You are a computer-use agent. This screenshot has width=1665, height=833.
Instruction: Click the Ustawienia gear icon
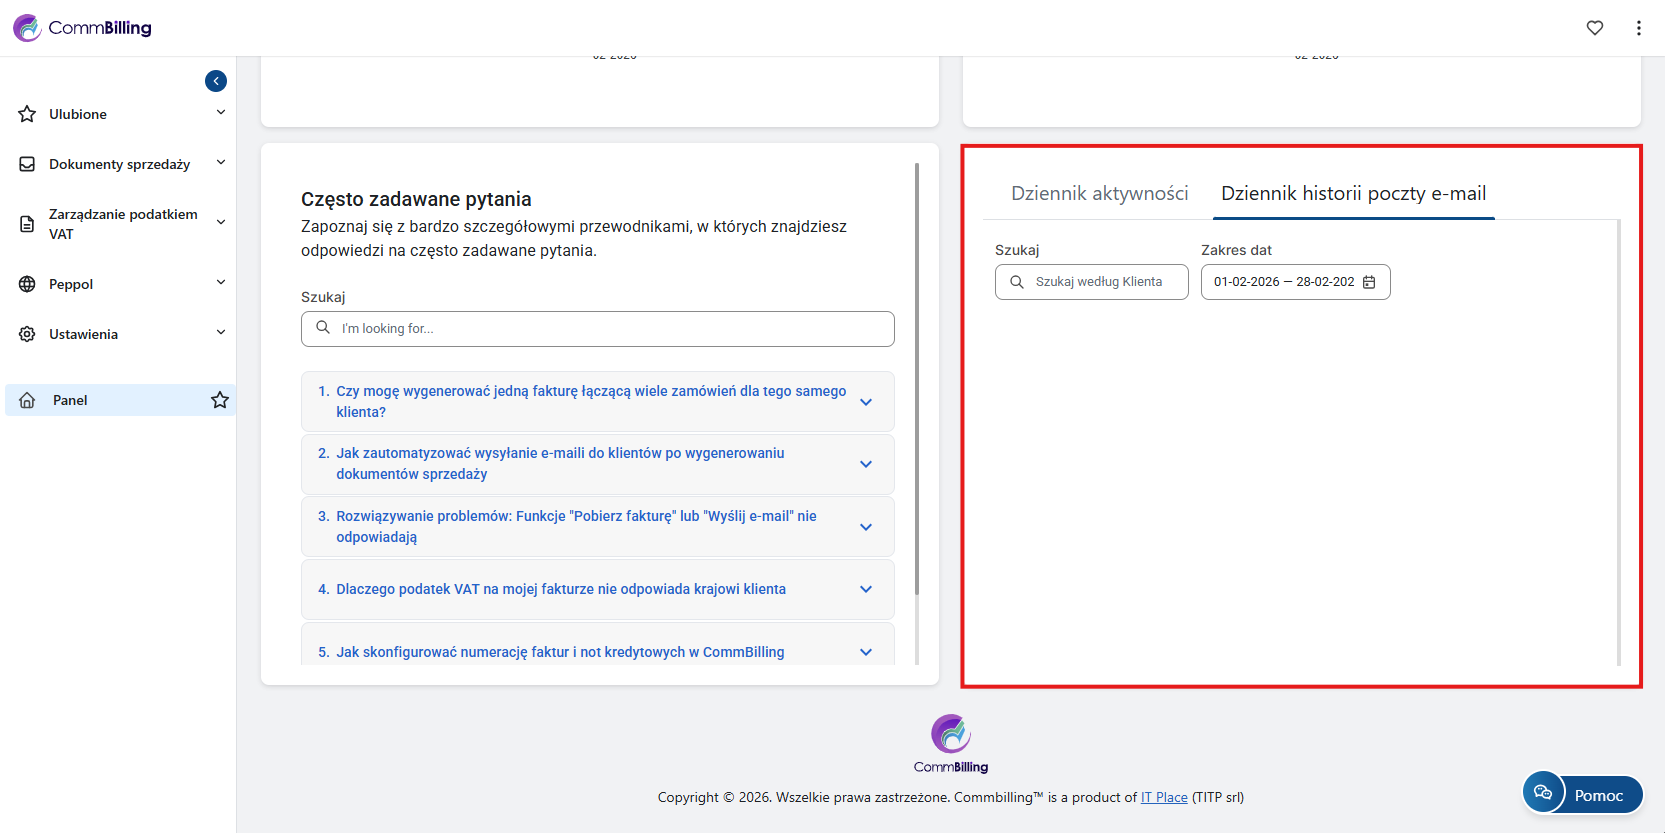(27, 334)
